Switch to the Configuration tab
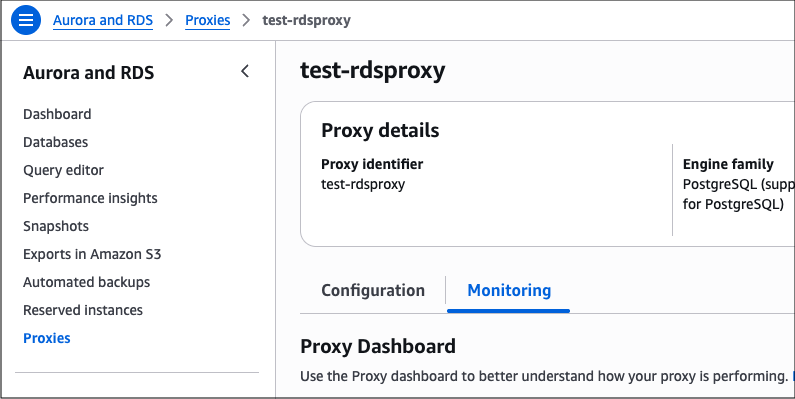795x399 pixels. [x=373, y=291]
